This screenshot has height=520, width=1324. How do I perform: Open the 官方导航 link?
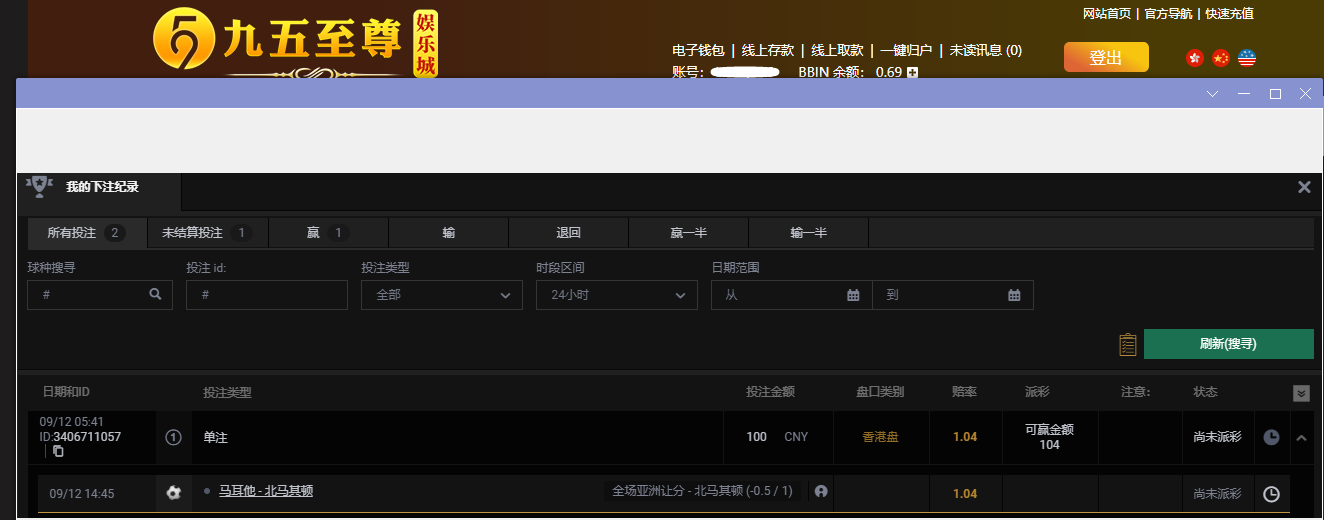(1169, 14)
